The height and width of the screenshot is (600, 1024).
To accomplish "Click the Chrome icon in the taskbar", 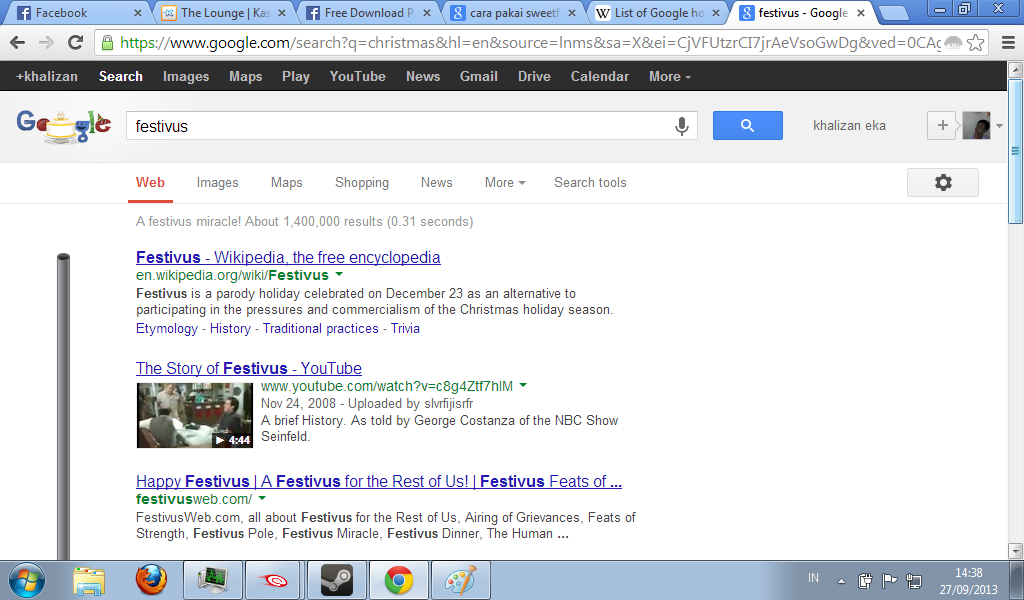I will pos(398,580).
